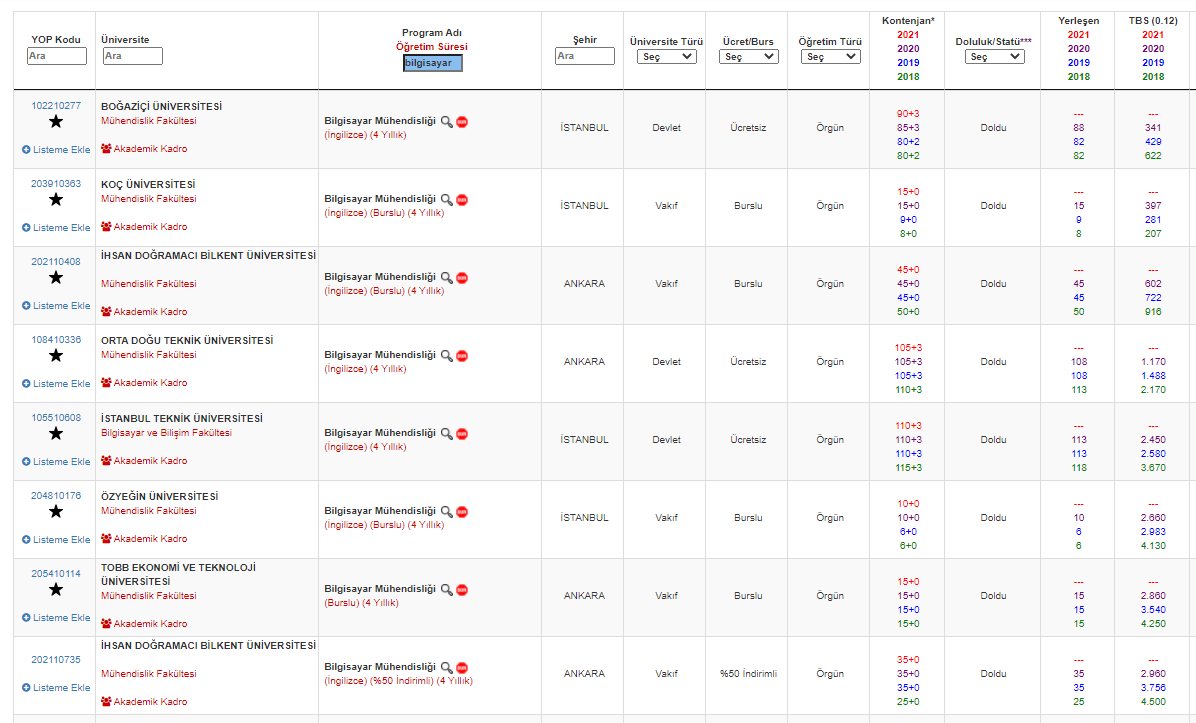Click red round icon in Bilkent %50 İndirimli row
The image size is (1196, 723).
(x=462, y=668)
